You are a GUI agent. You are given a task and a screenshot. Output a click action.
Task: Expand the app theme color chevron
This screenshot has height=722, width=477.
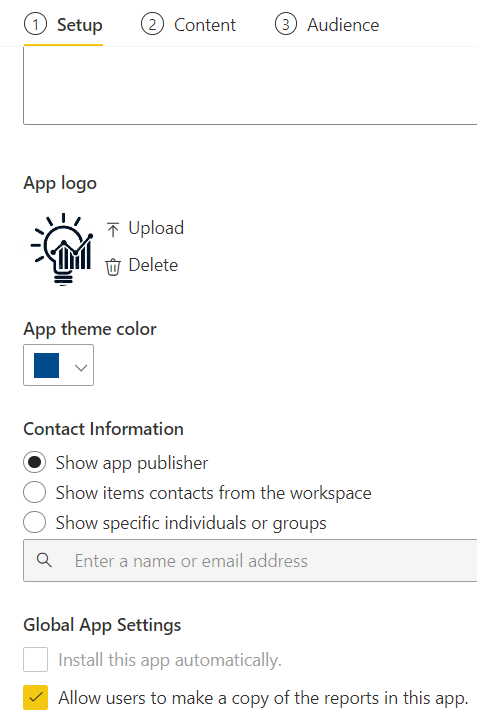(81, 367)
